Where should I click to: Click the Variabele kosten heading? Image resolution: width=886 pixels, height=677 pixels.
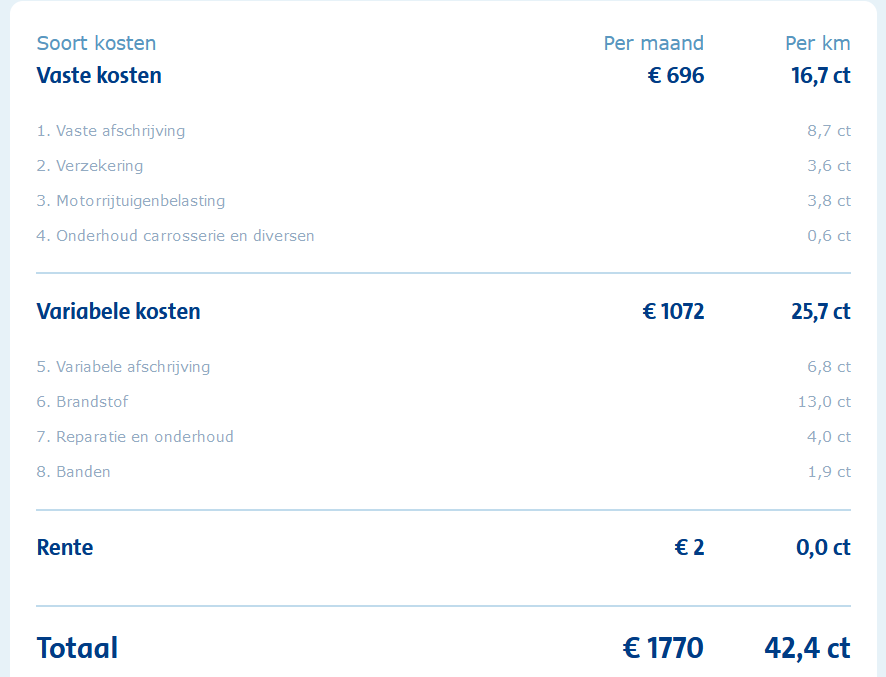click(x=118, y=311)
